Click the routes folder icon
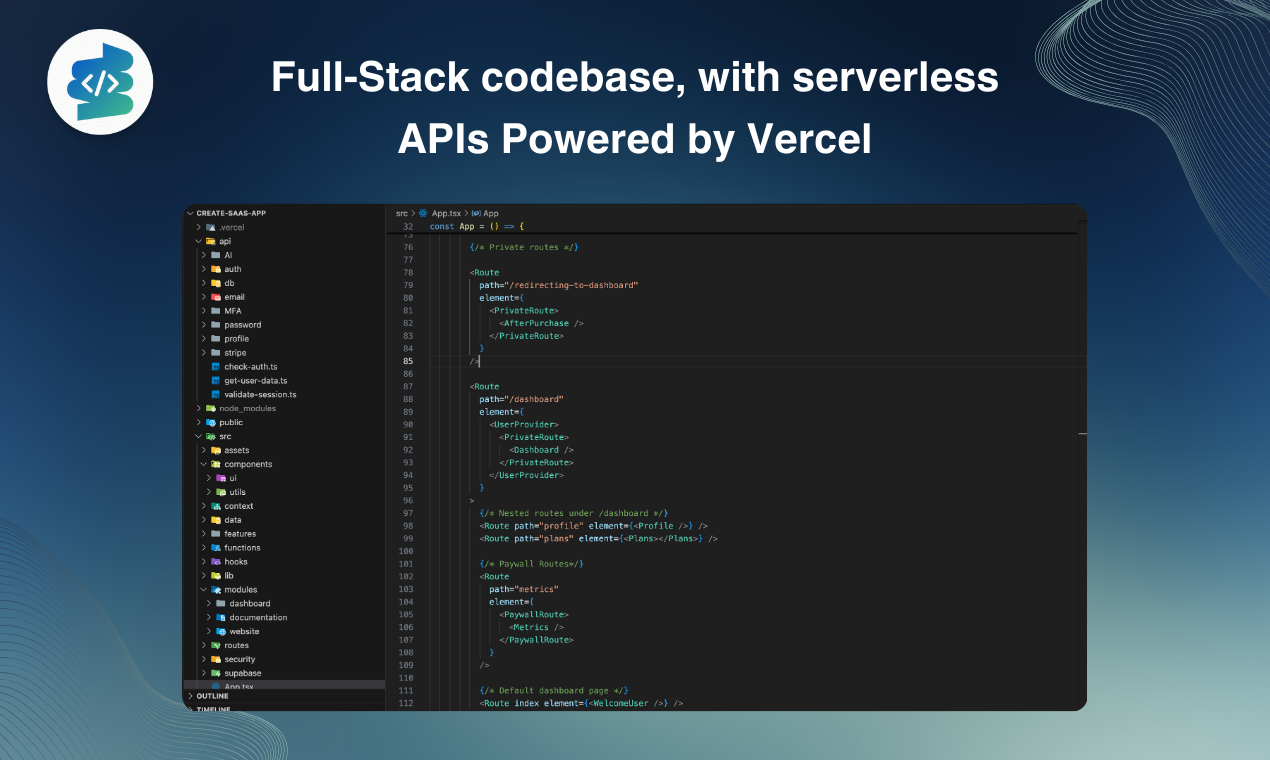 [216, 645]
